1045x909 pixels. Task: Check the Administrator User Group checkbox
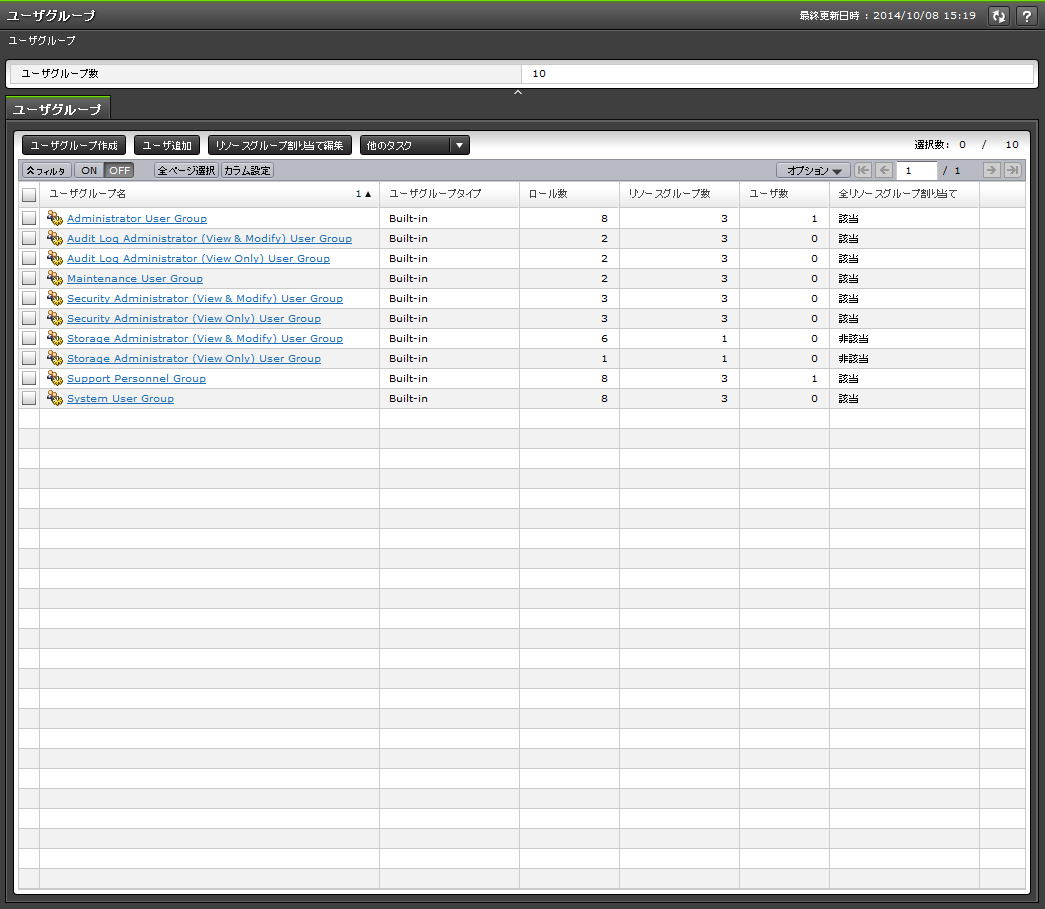tap(29, 218)
